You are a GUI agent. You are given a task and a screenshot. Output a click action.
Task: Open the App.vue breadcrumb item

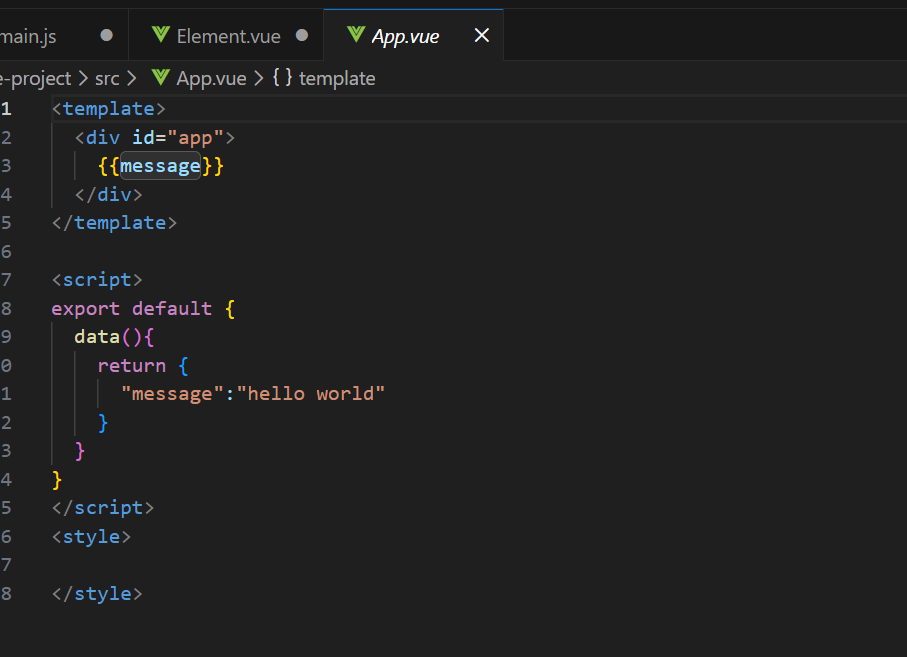click(x=211, y=79)
